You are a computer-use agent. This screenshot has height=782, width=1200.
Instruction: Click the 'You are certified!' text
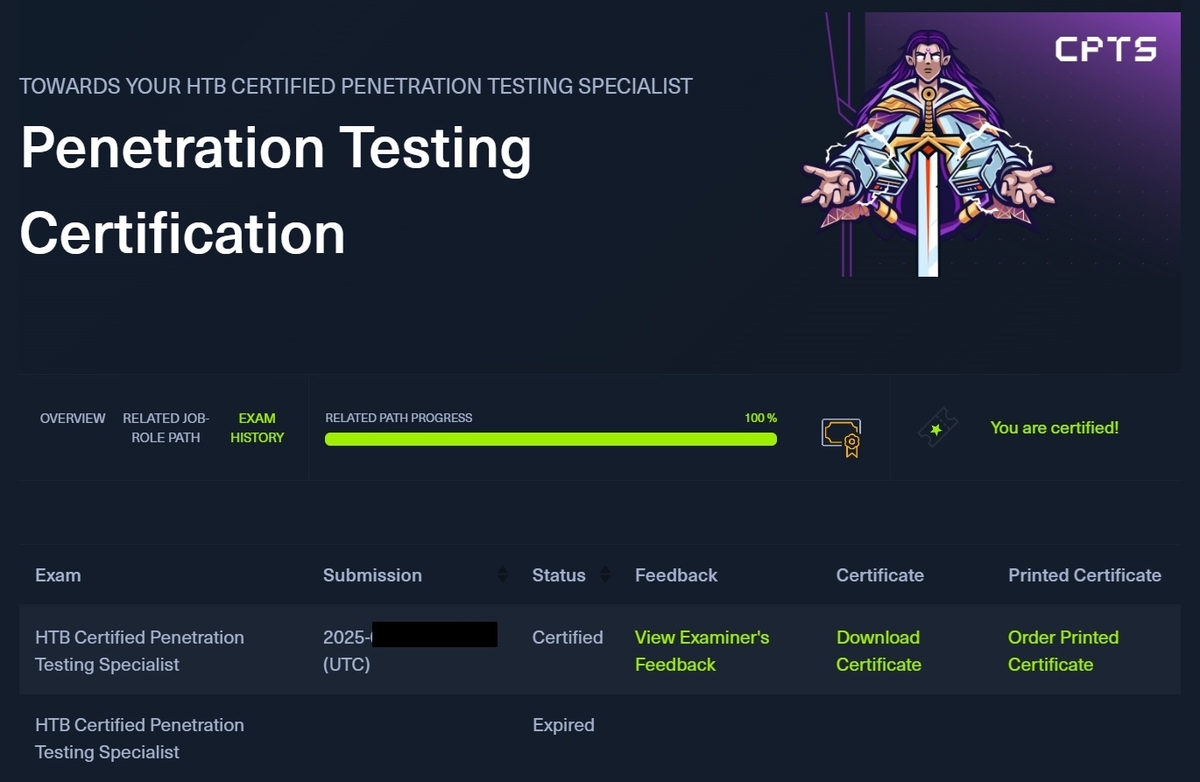pos(1054,428)
